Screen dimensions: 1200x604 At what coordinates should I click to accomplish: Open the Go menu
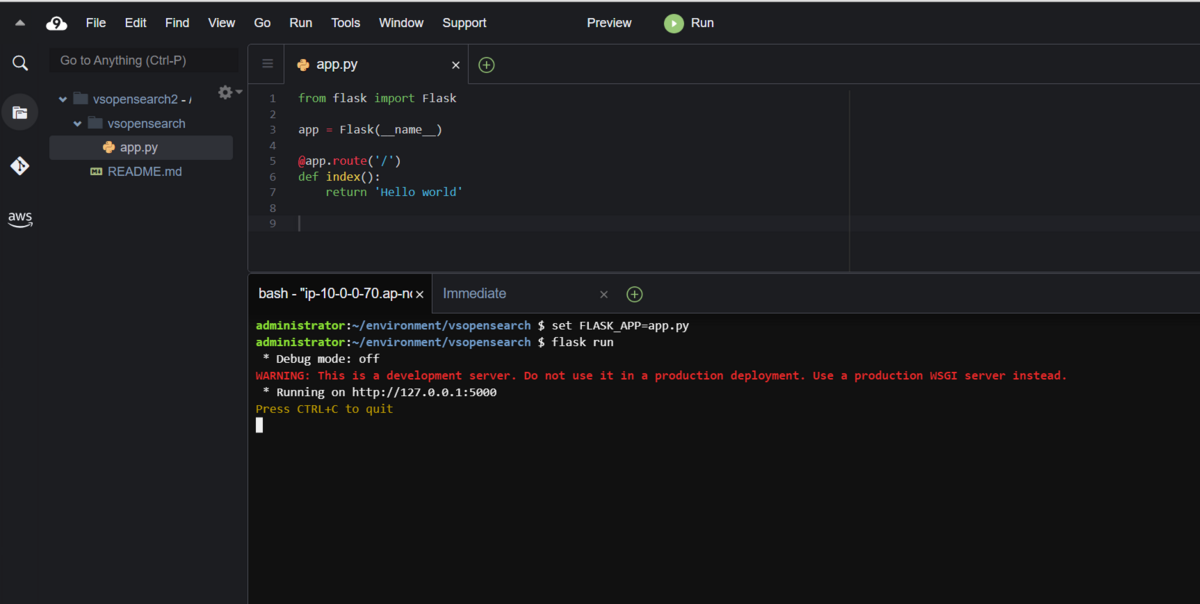[262, 23]
